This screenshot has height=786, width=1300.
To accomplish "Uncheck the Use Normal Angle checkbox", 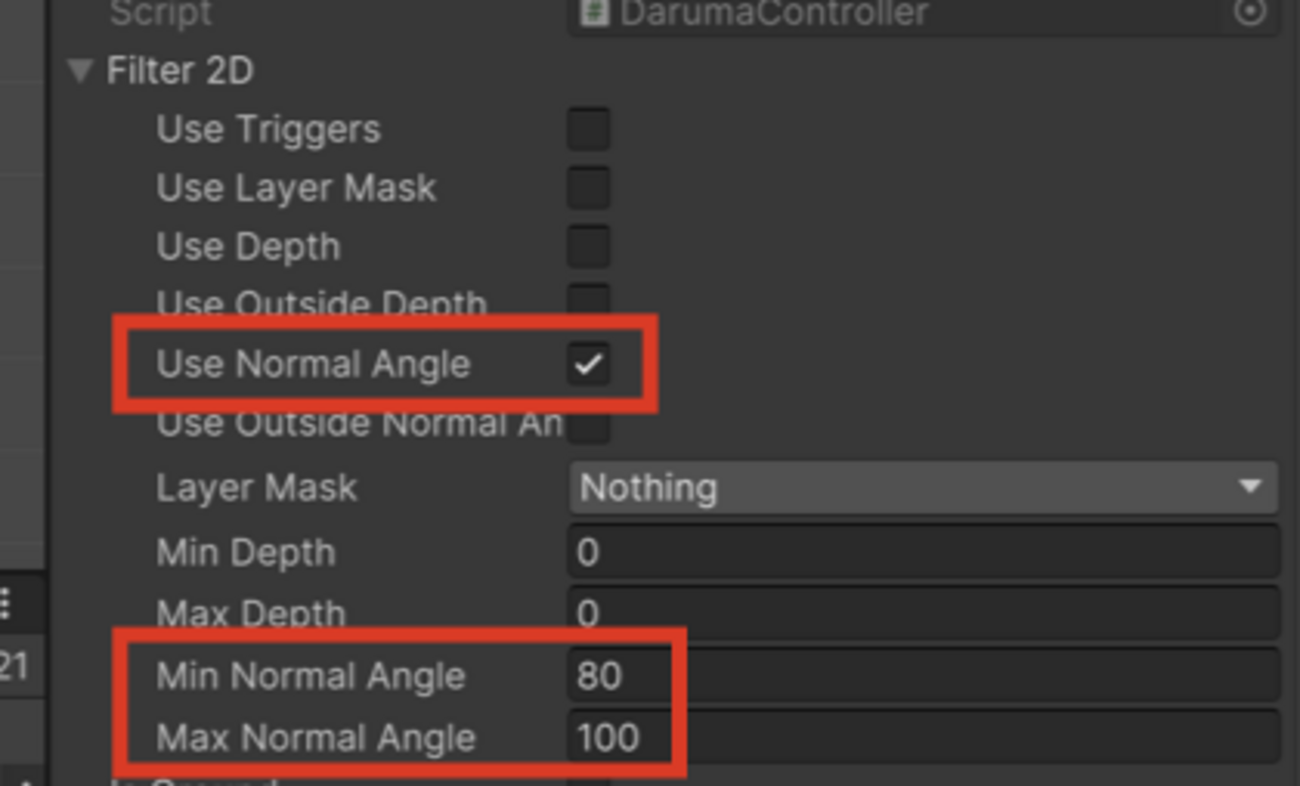I will click(x=588, y=365).
